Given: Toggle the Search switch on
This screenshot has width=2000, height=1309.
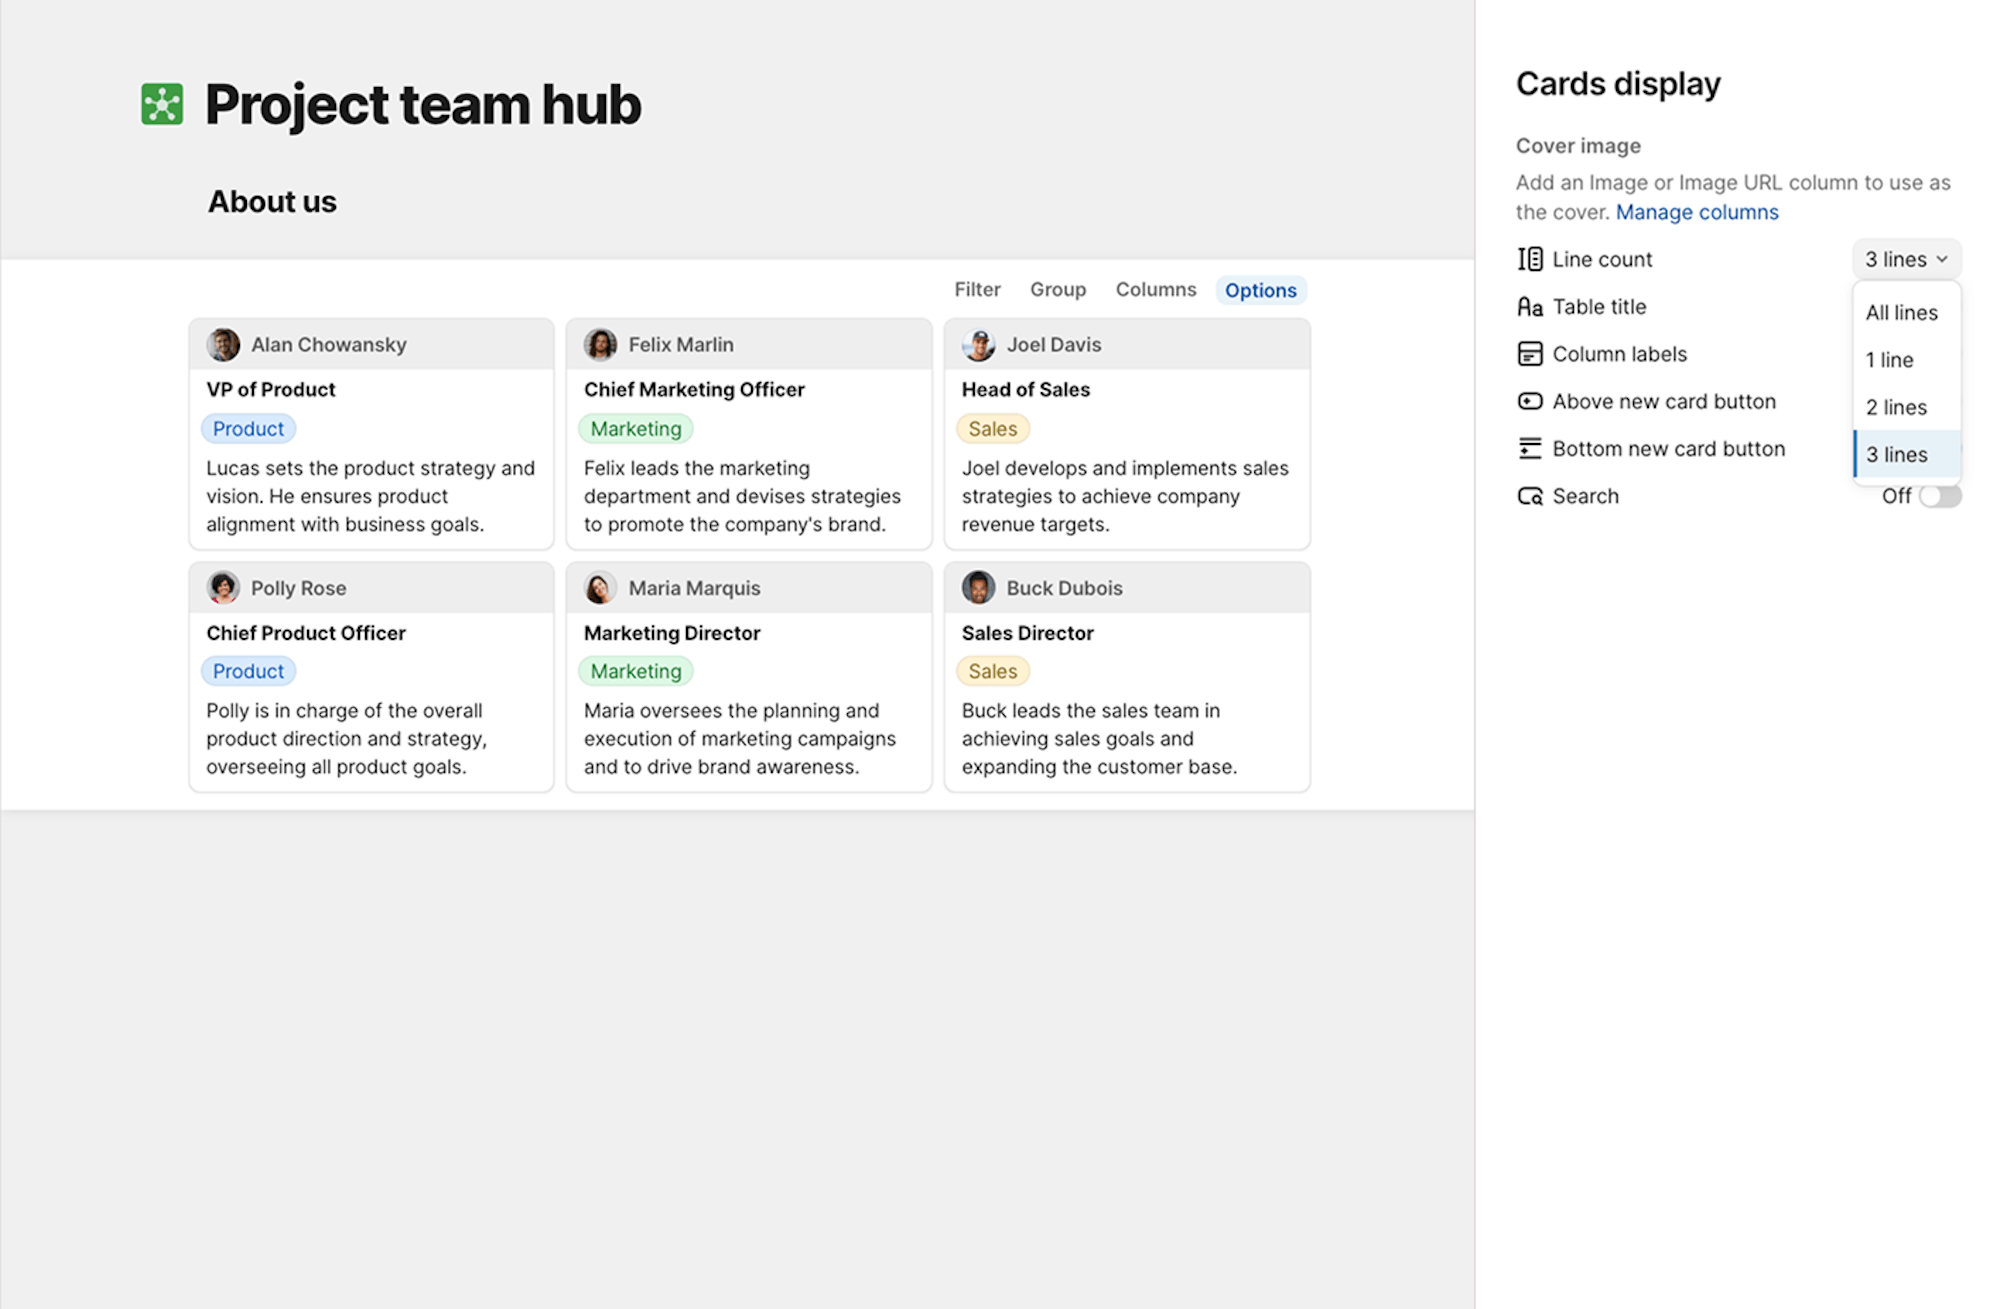Looking at the screenshot, I should pyautogui.click(x=1939, y=496).
